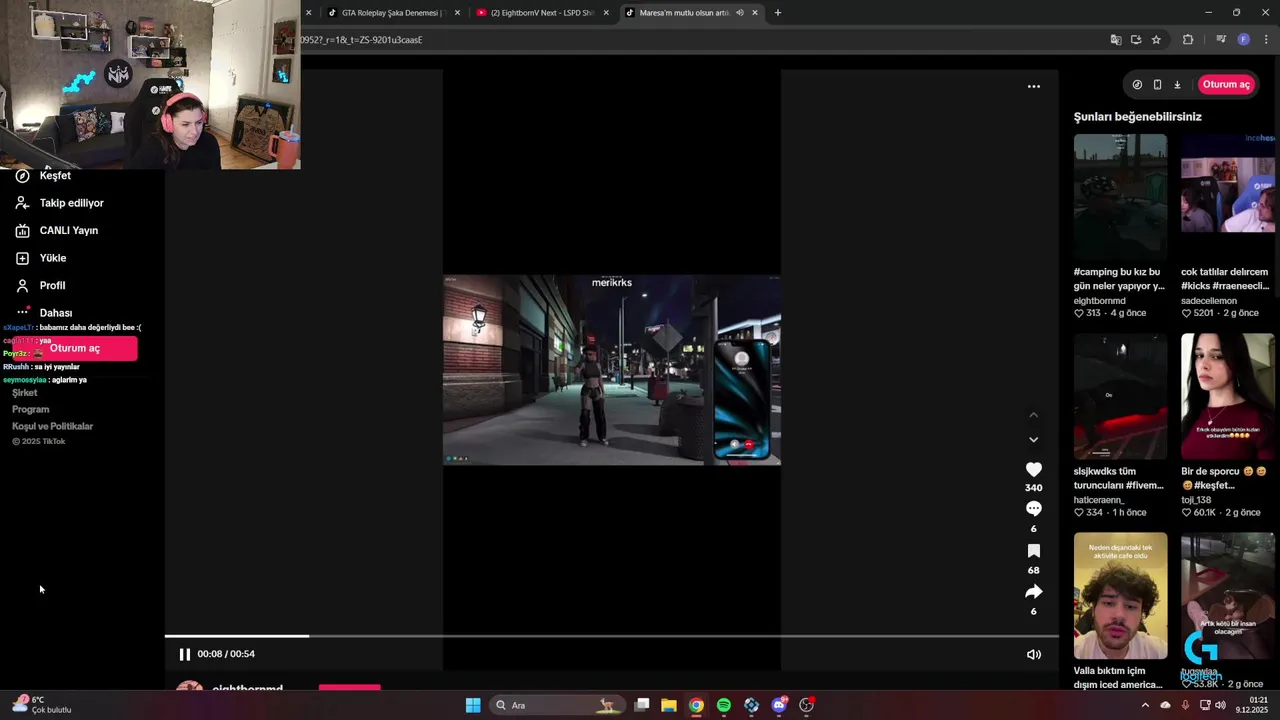Open comments via the speech bubble icon
This screenshot has height=720, width=1280.
tap(1033, 509)
